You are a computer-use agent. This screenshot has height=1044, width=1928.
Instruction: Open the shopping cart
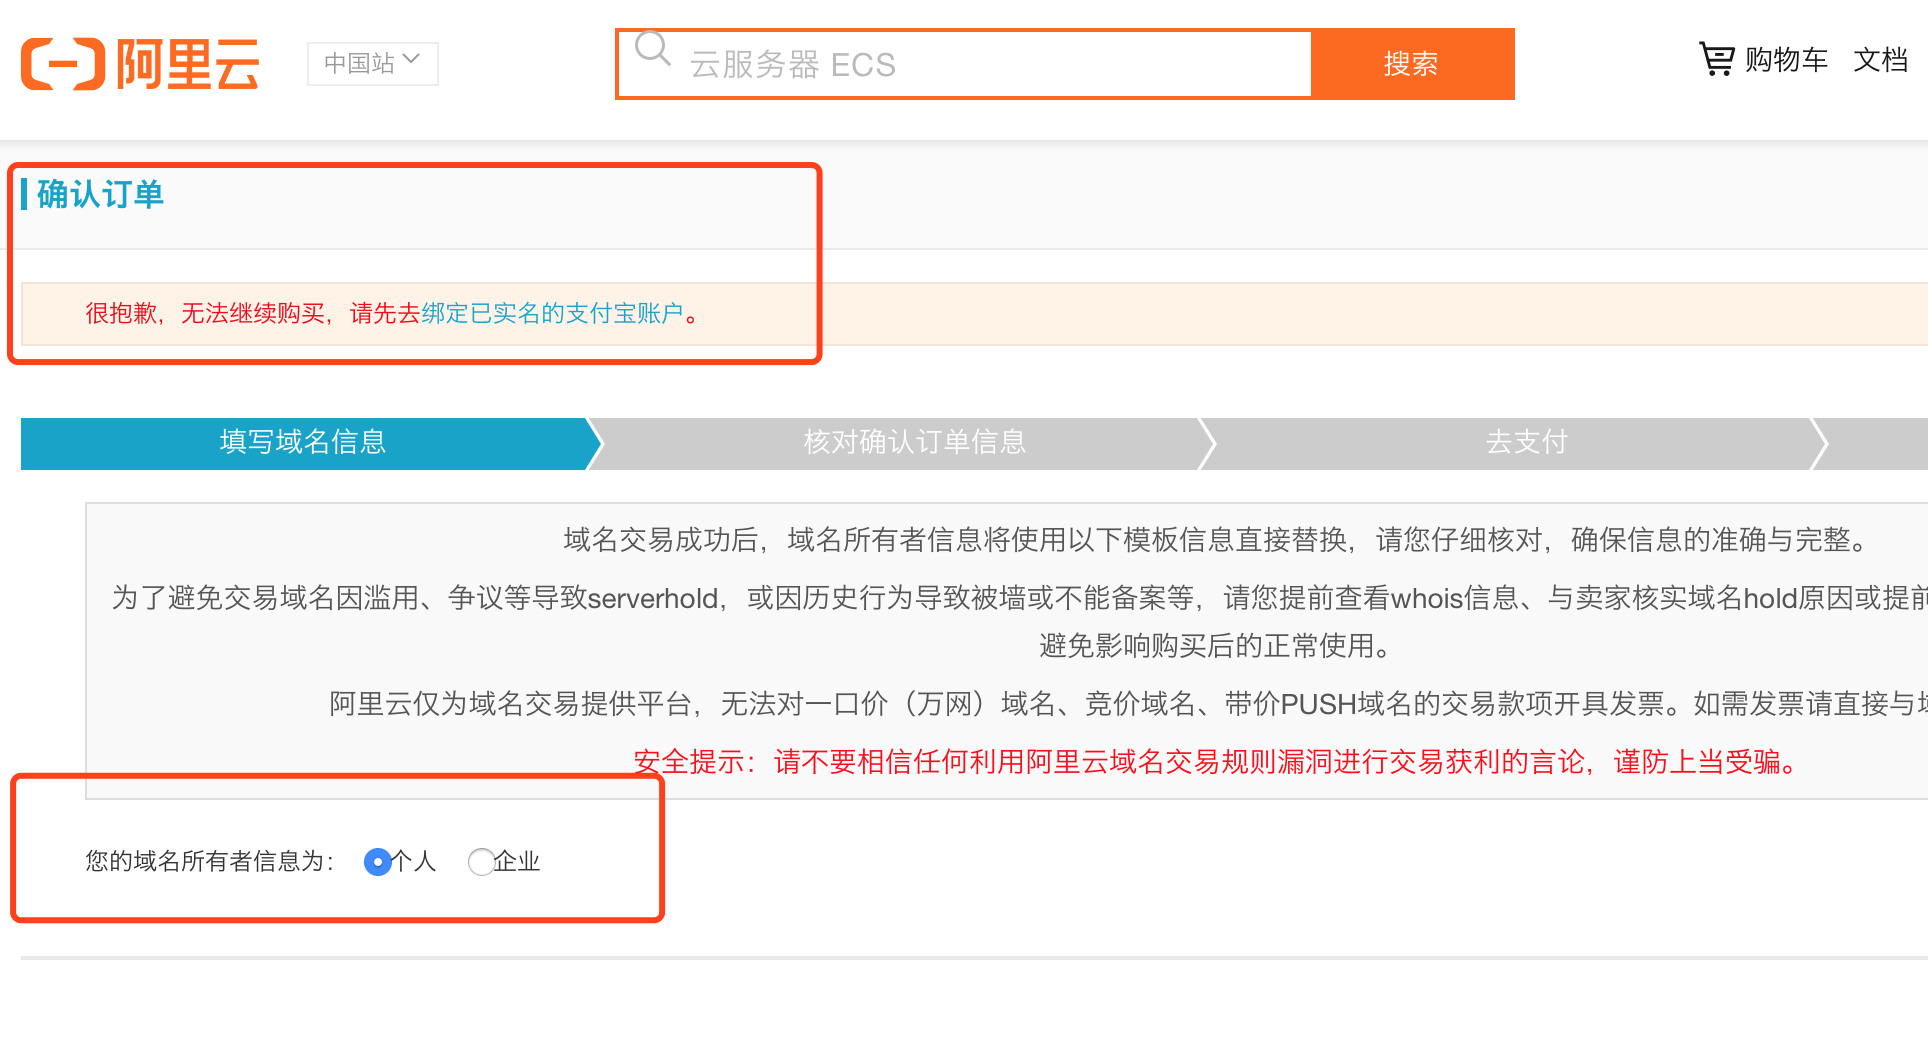coord(1716,59)
